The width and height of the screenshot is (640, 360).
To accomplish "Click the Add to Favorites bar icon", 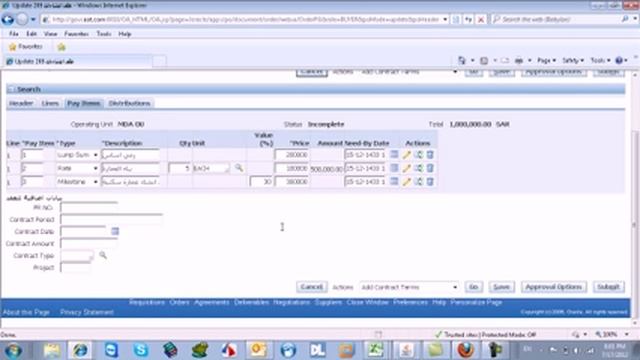I will [x=61, y=47].
